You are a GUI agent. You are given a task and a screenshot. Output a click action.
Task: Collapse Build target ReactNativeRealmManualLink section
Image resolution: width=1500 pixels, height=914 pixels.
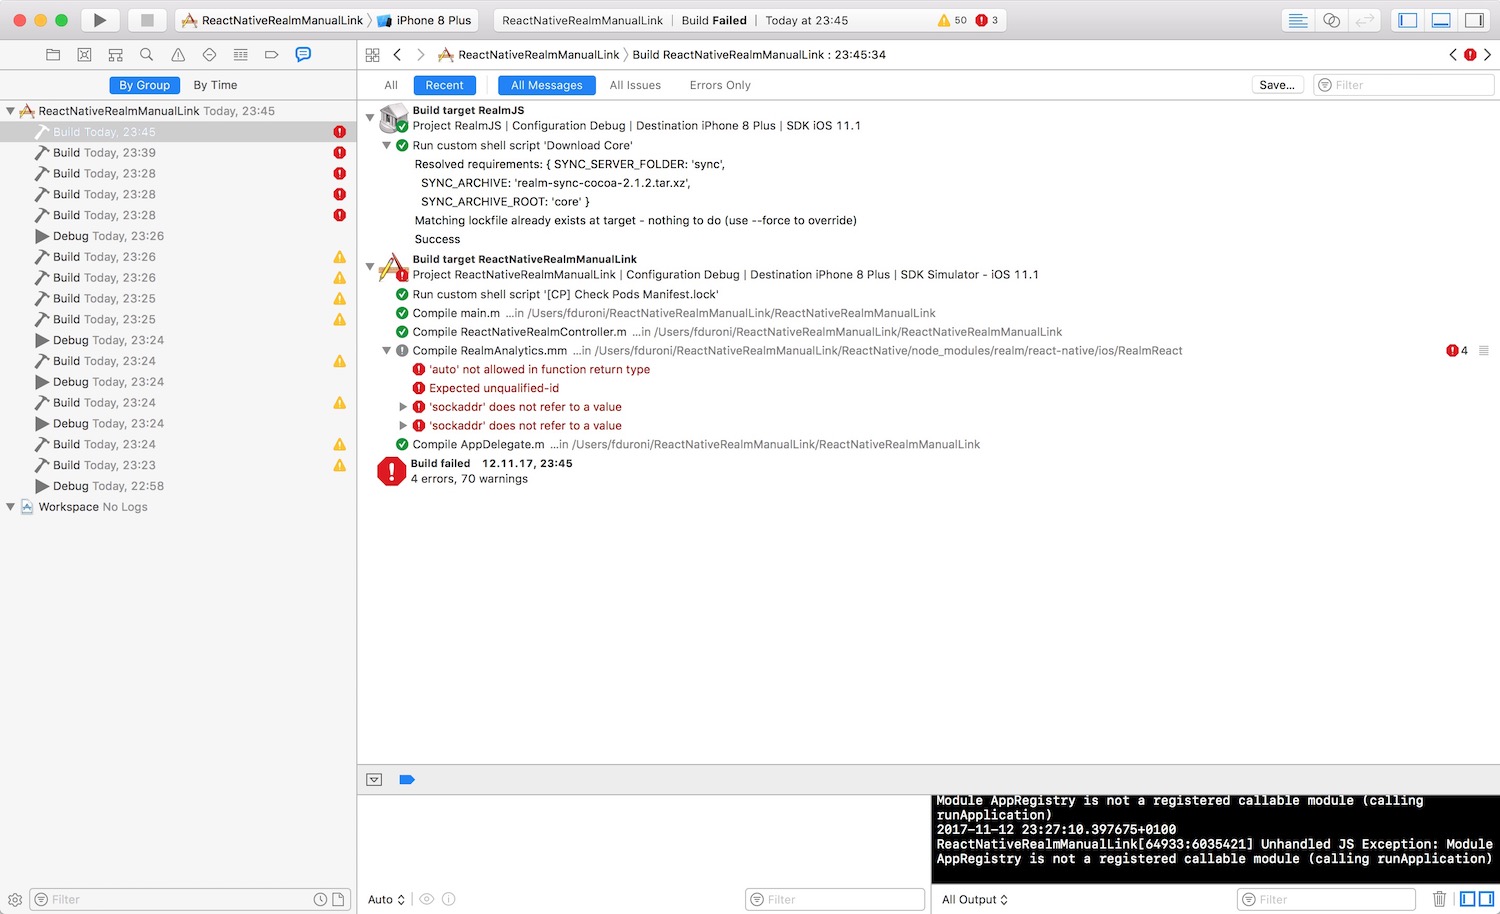click(370, 267)
